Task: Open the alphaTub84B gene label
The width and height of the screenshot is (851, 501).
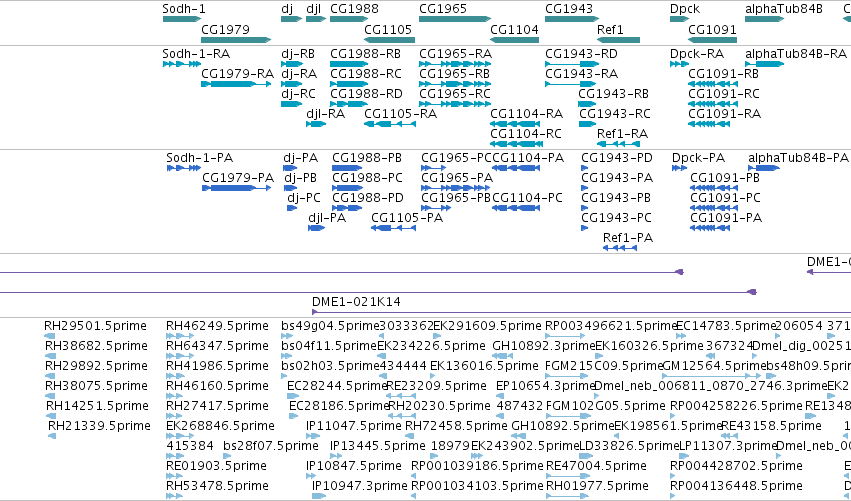Action: tap(784, 9)
